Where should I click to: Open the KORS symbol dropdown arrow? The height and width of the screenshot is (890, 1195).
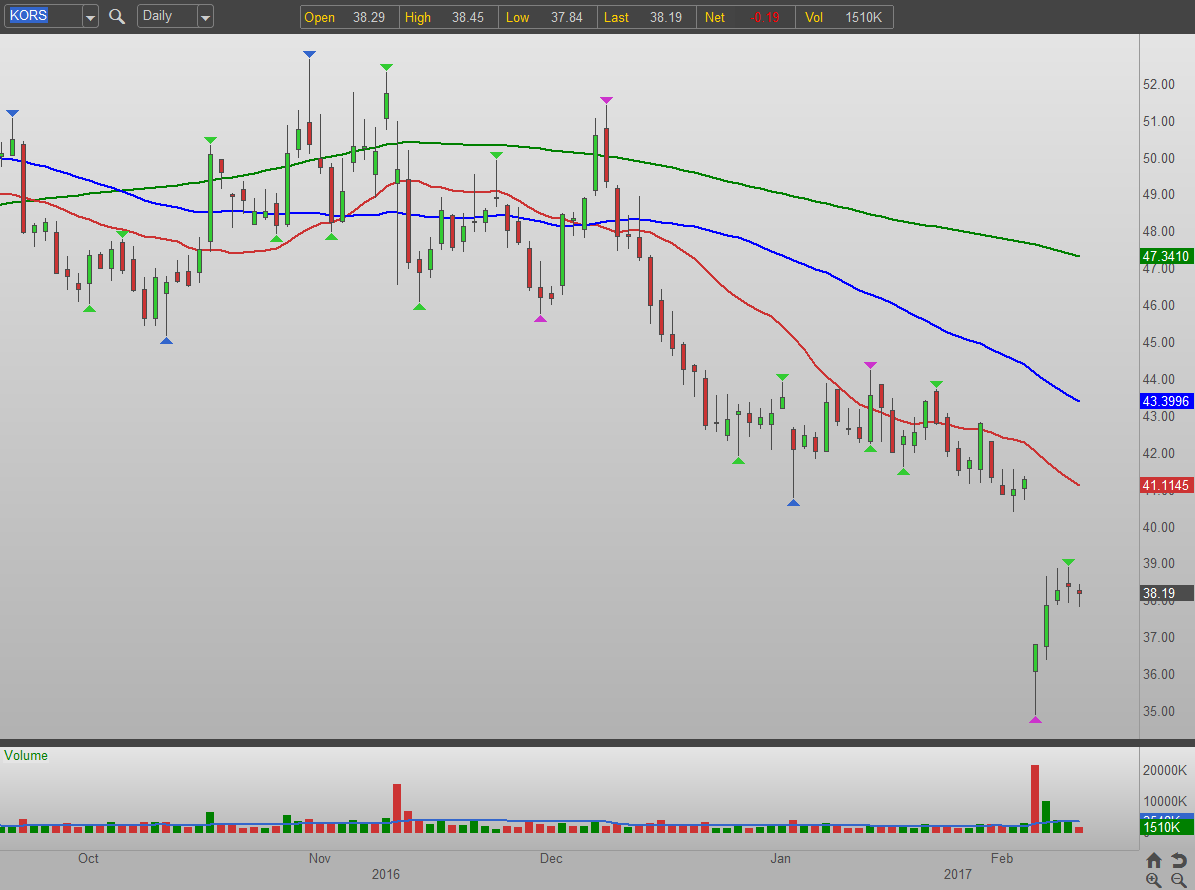90,17
